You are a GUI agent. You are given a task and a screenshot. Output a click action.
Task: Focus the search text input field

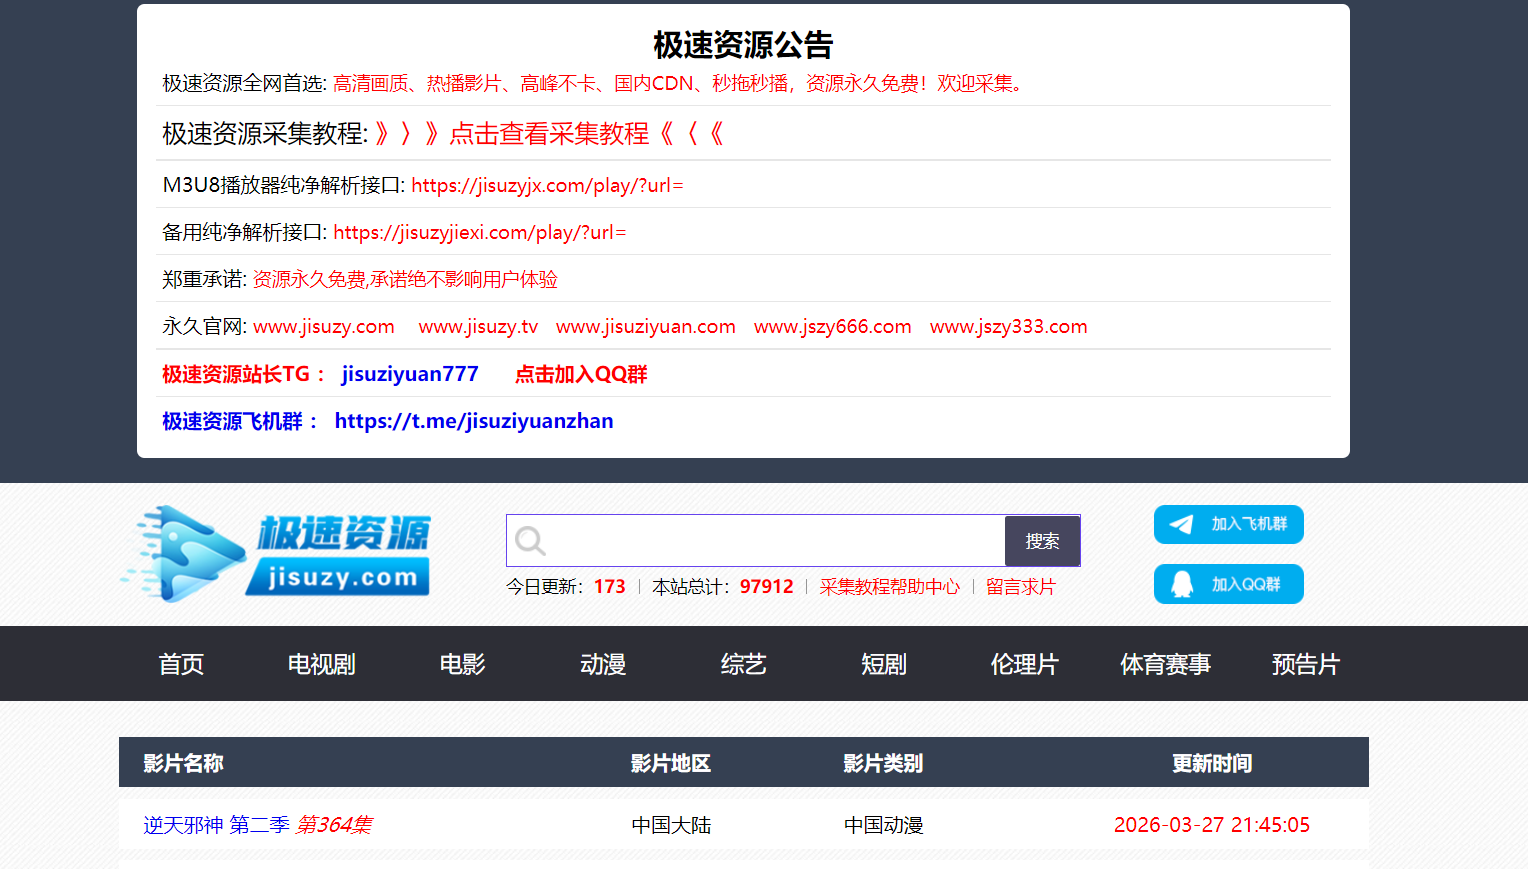point(775,541)
